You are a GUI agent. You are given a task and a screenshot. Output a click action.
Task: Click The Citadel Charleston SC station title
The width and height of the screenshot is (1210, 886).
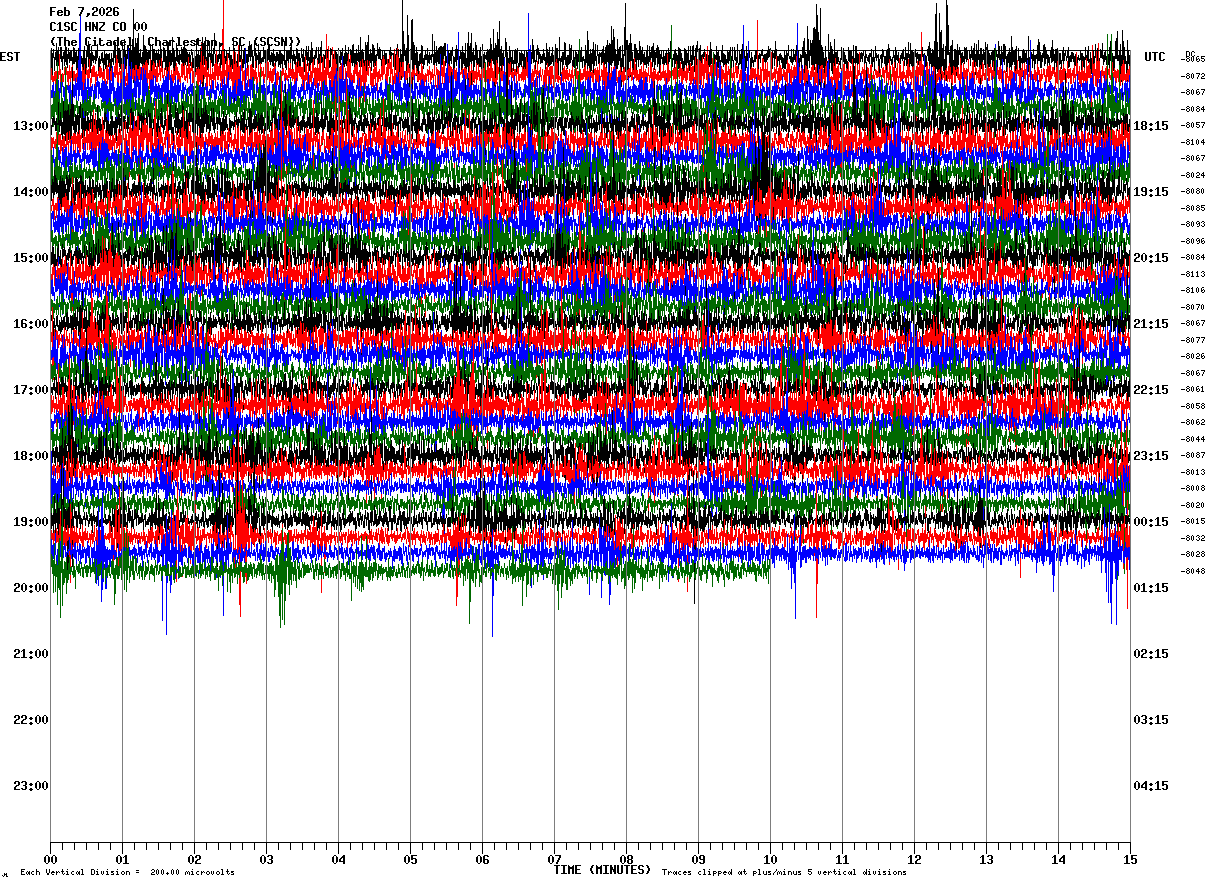[175, 42]
